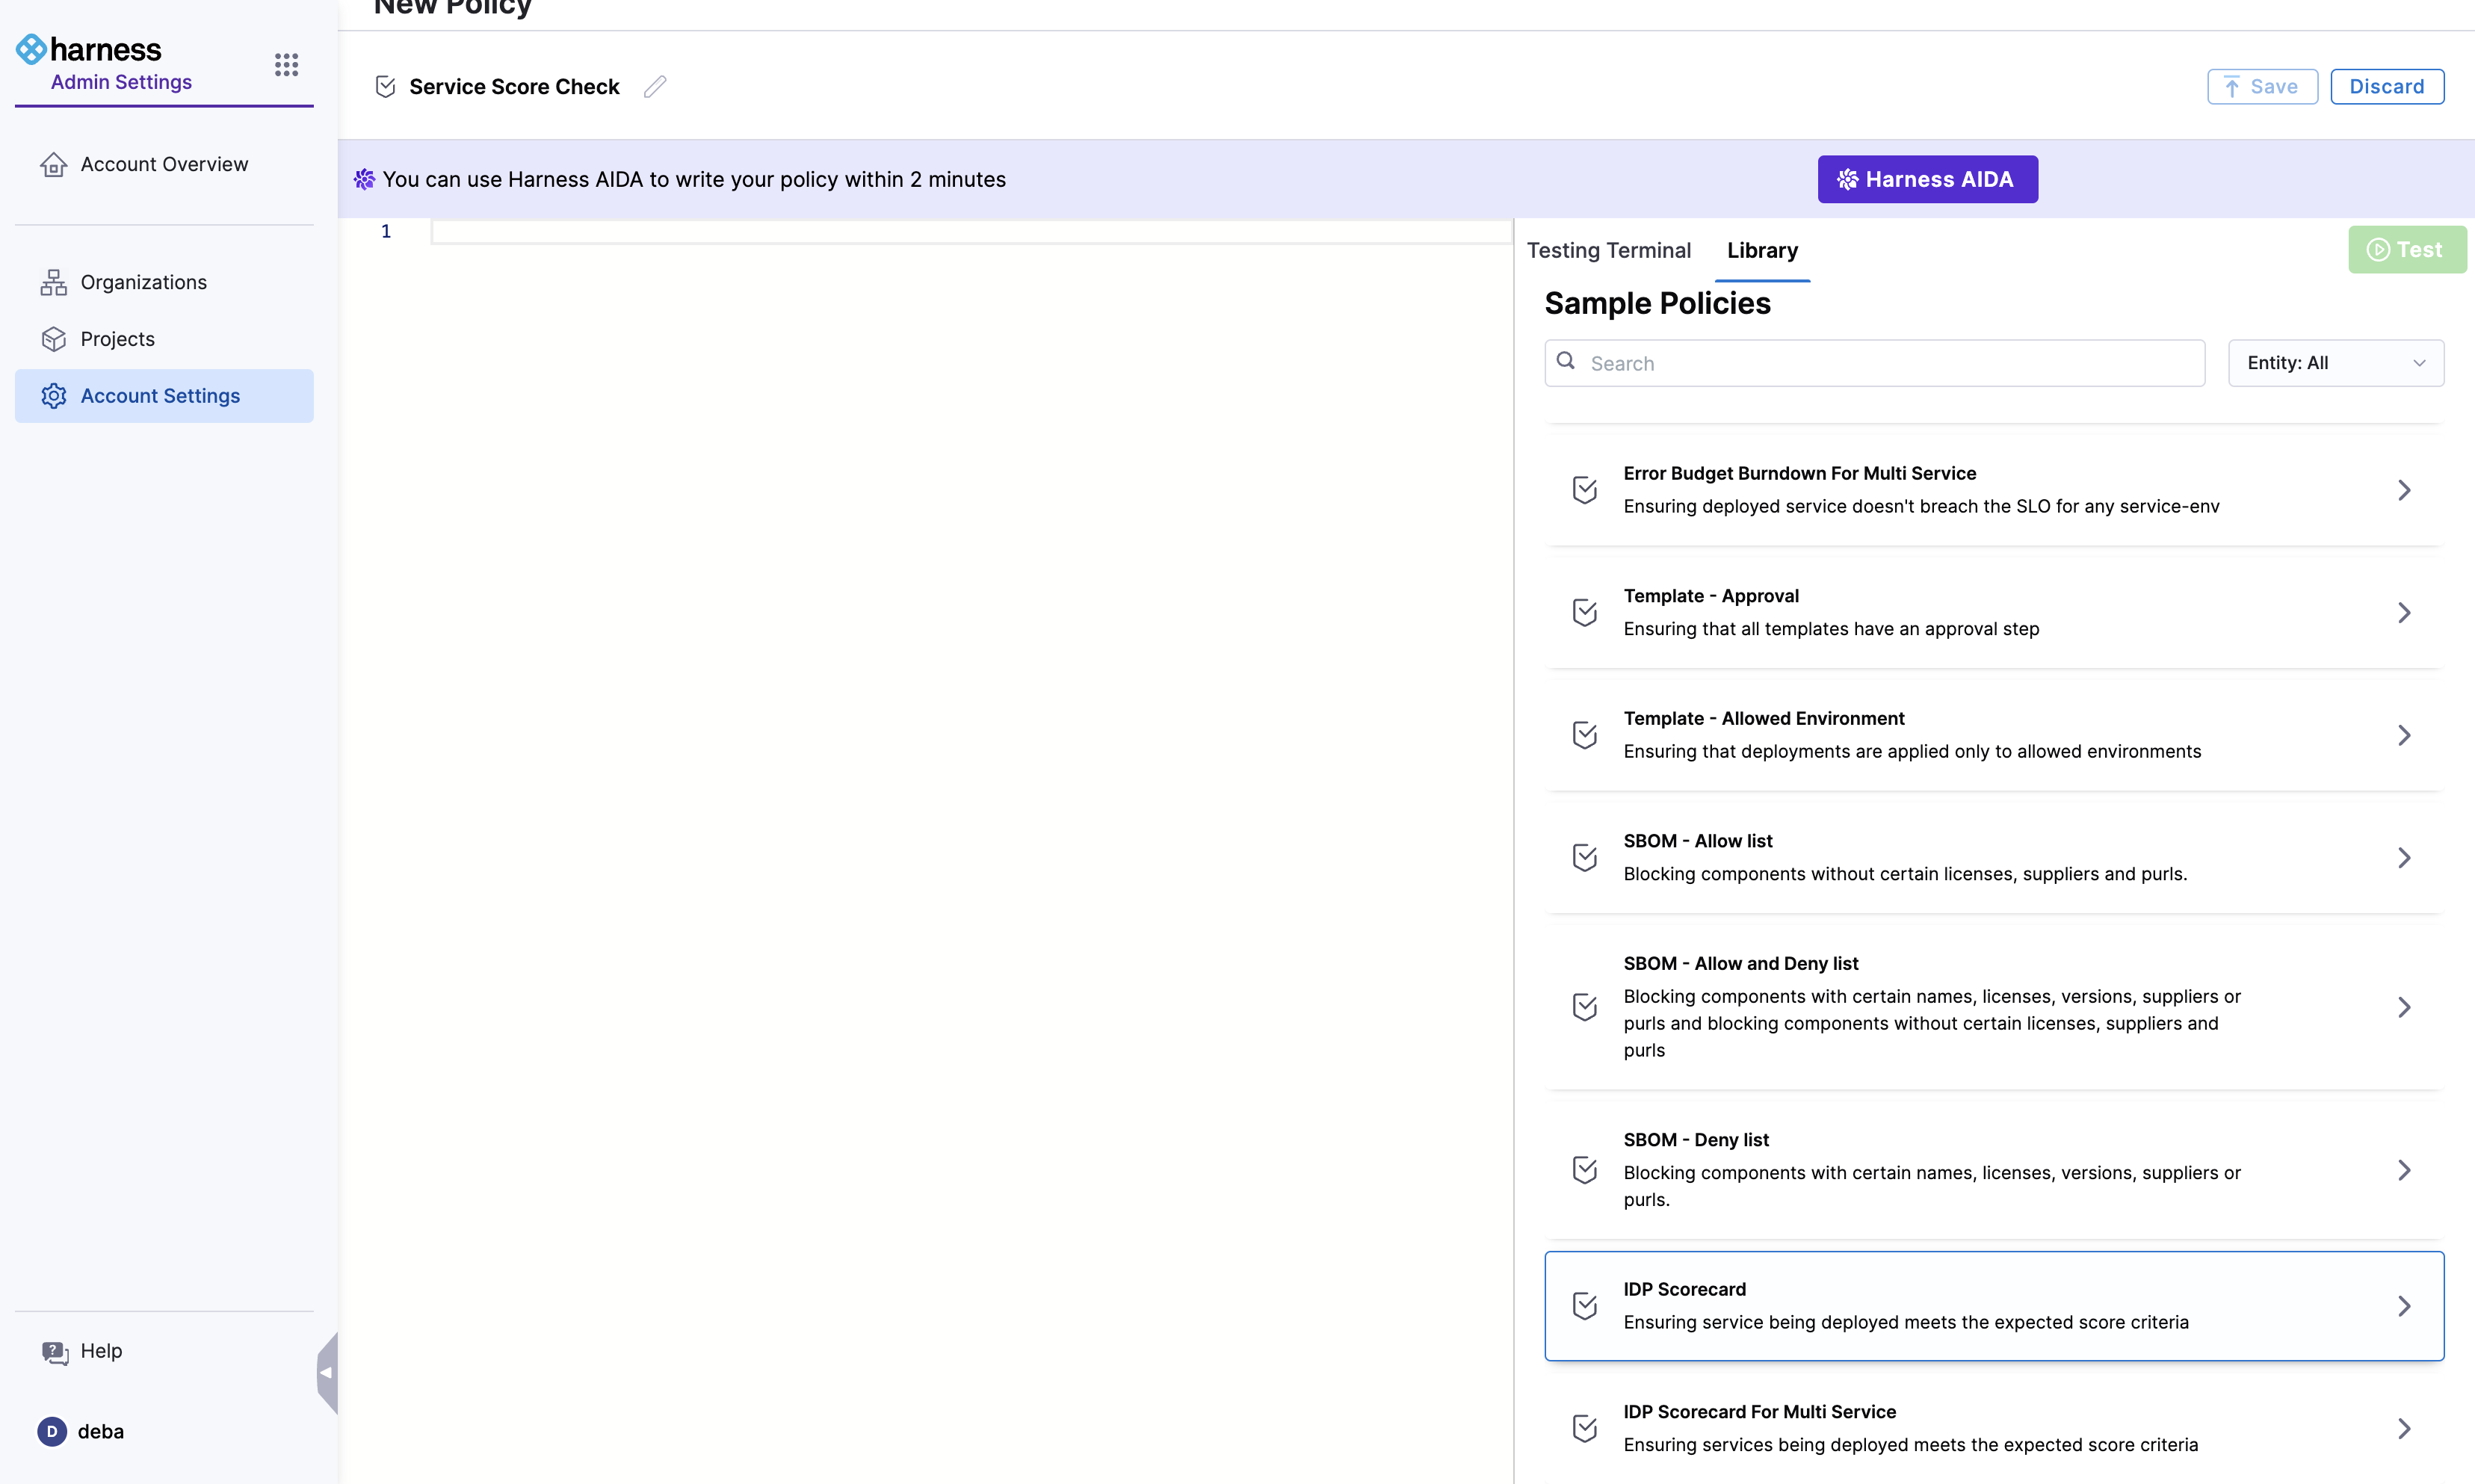Screen dimensions: 2475x1484
Task: Click the Harness AIDA button
Action: 1927,179
